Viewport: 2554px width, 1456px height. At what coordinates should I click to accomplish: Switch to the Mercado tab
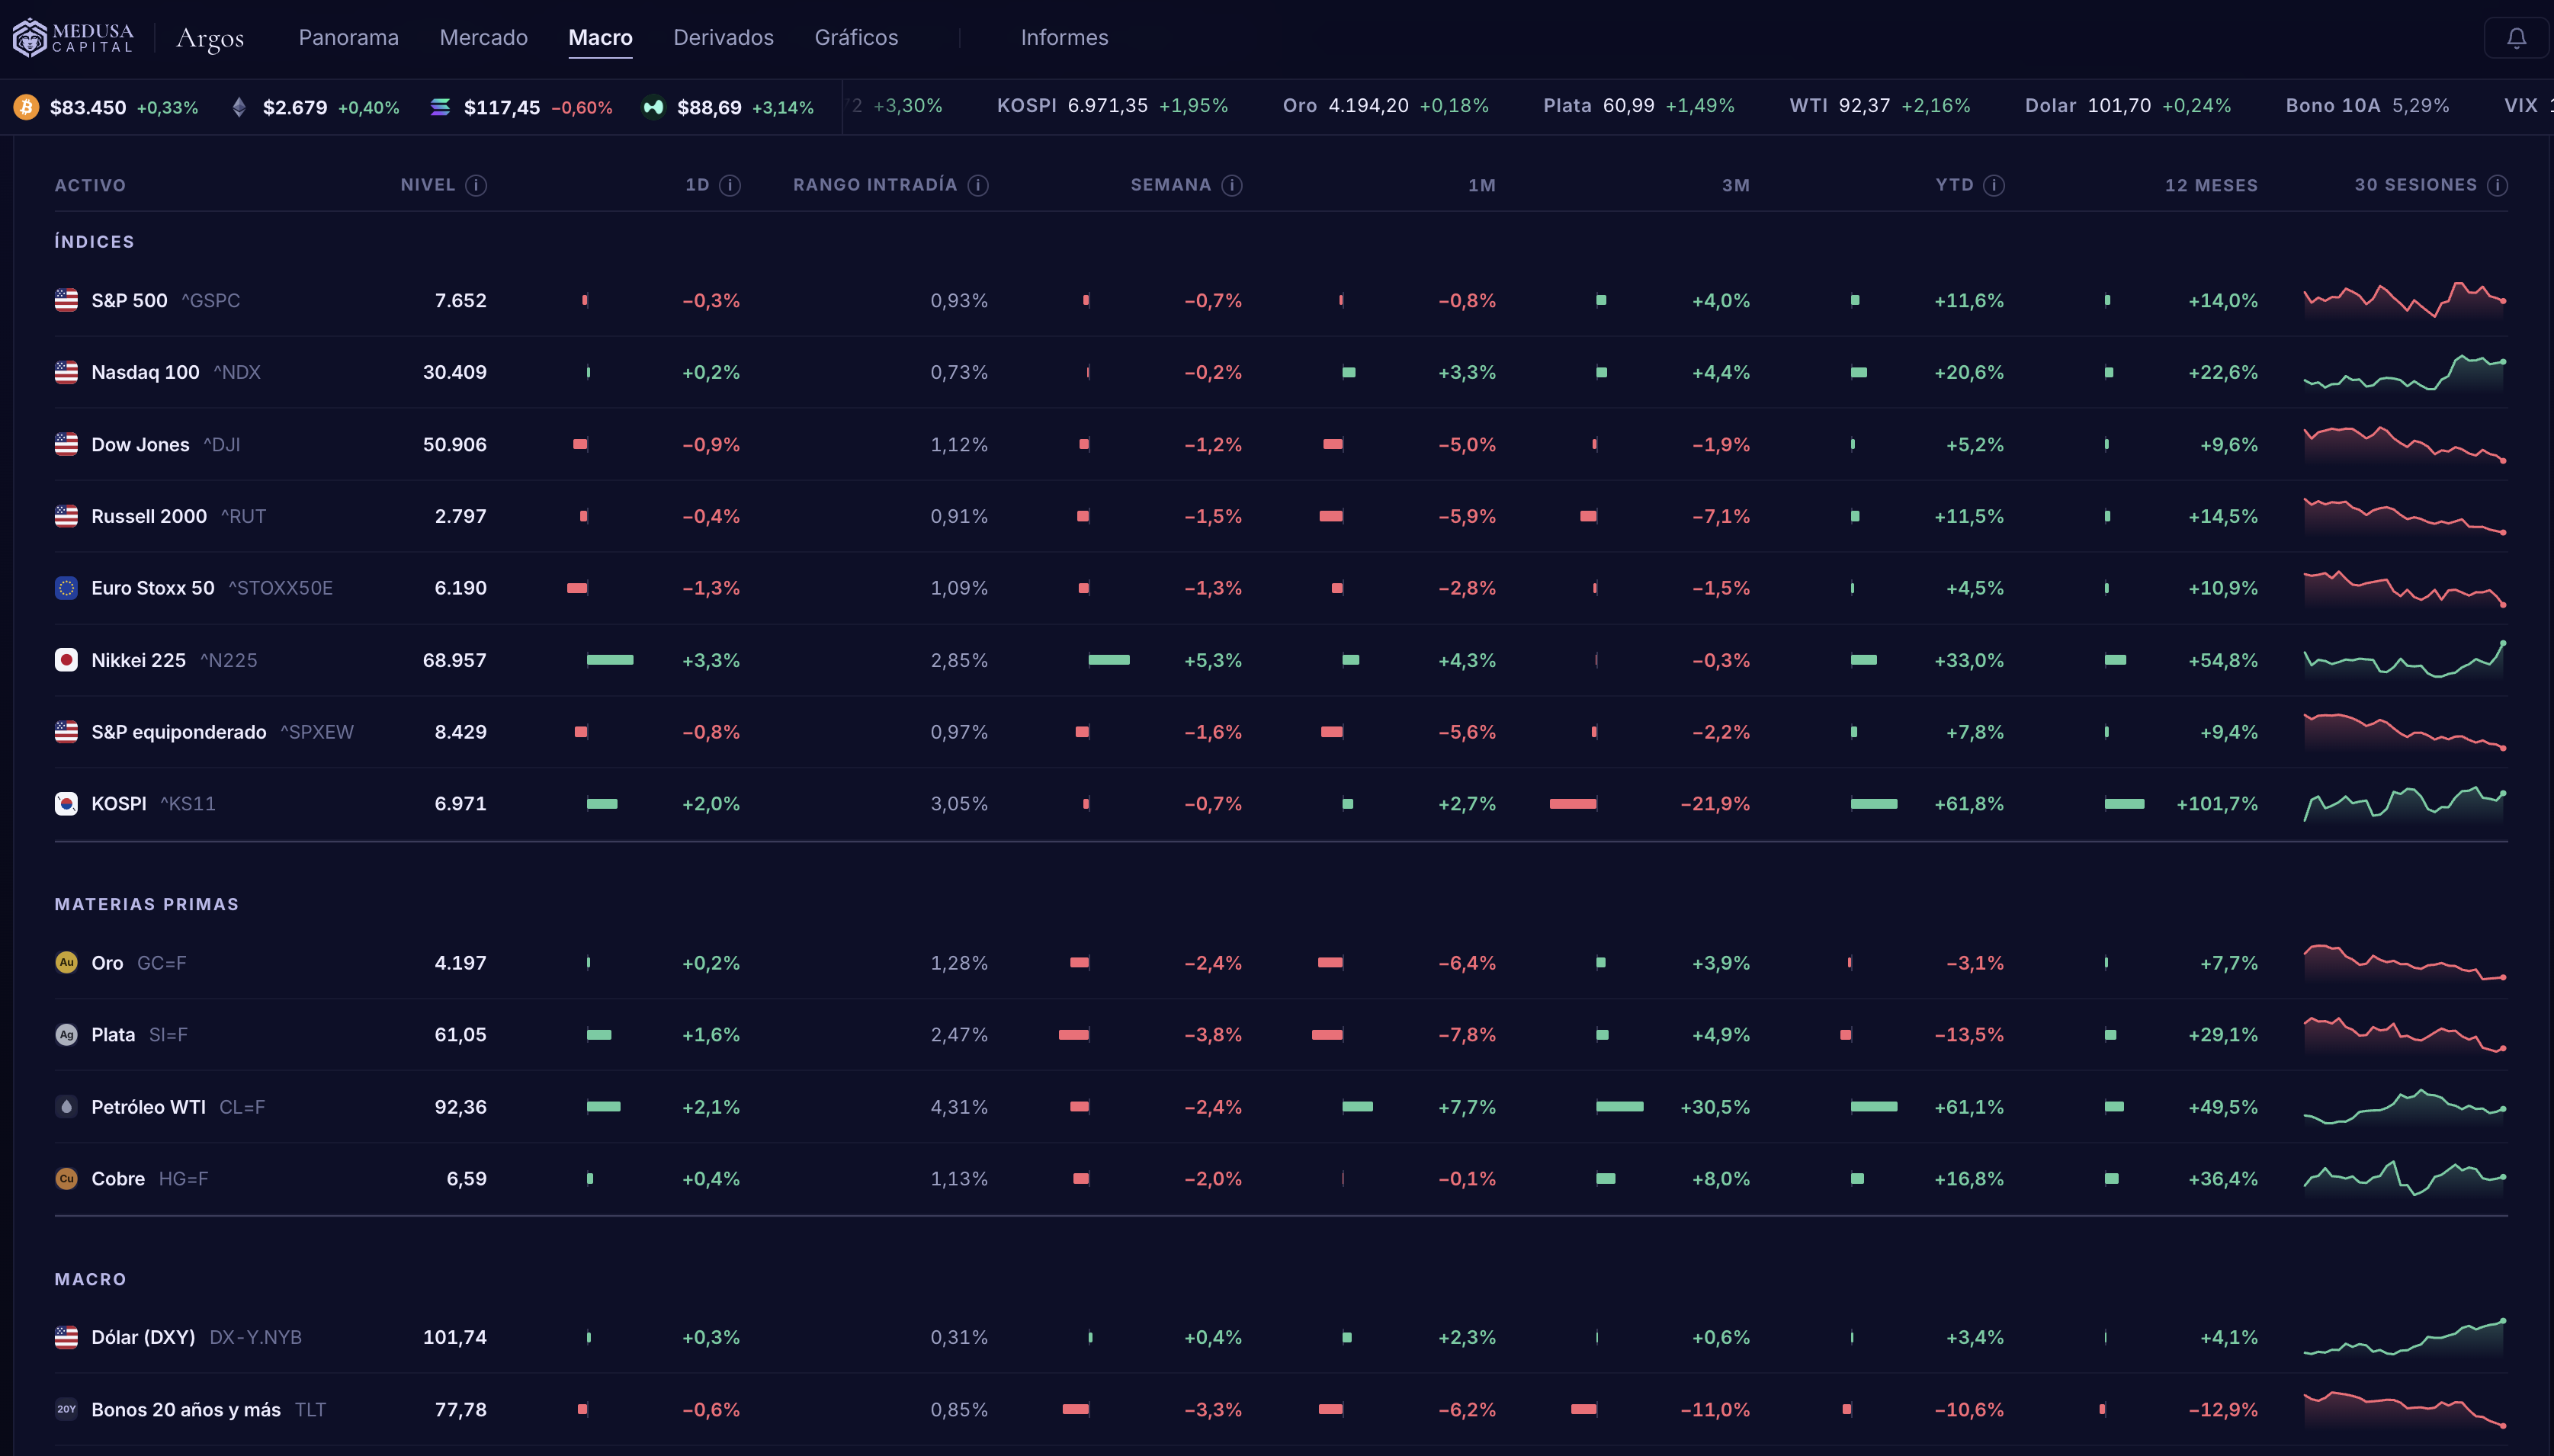click(484, 38)
